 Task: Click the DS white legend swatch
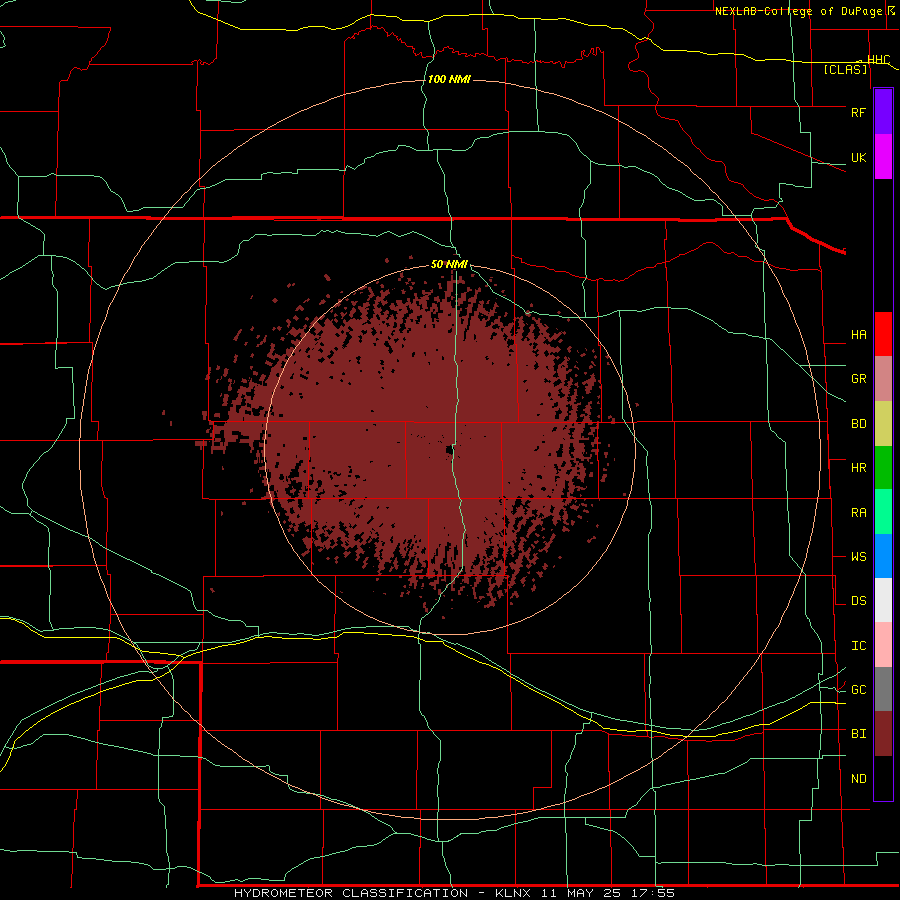883,600
